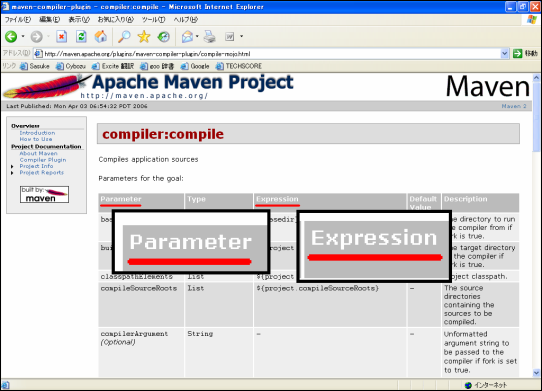Click the compiler:compile page heading
Screen dimensions: 542x391
click(x=163, y=134)
